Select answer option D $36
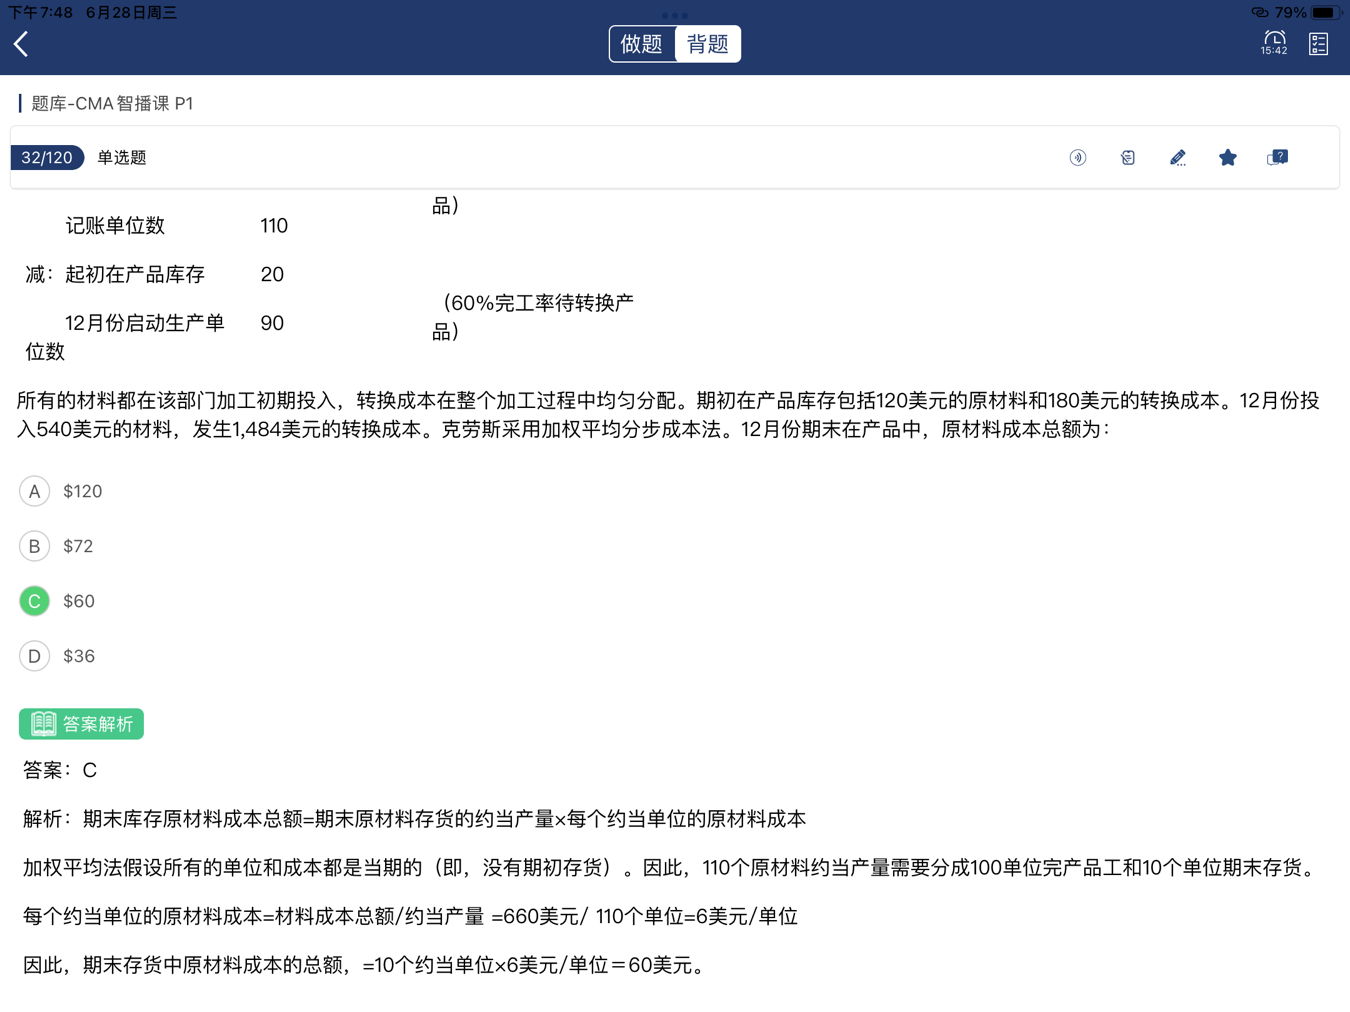Image resolution: width=1350 pixels, height=1012 pixels. (35, 656)
